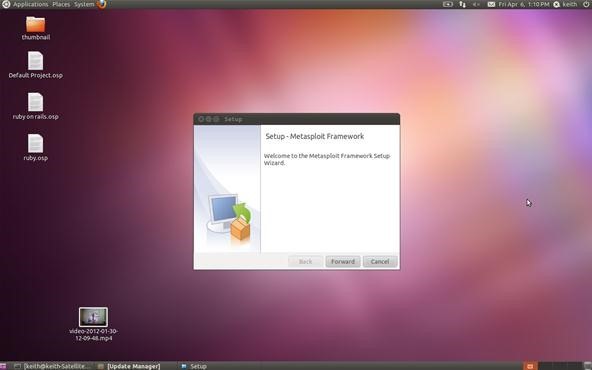Open the sound volume indicator

[x=476, y=5]
